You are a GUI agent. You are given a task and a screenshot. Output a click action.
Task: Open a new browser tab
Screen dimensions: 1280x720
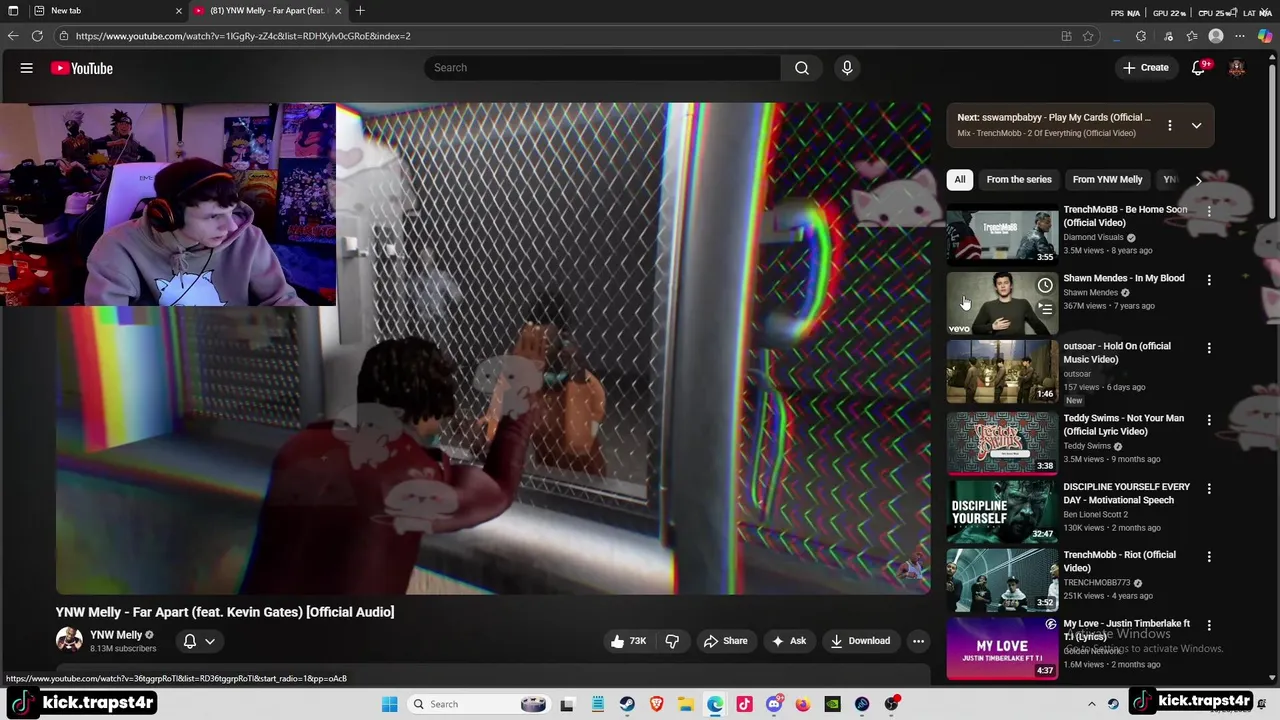tap(360, 11)
